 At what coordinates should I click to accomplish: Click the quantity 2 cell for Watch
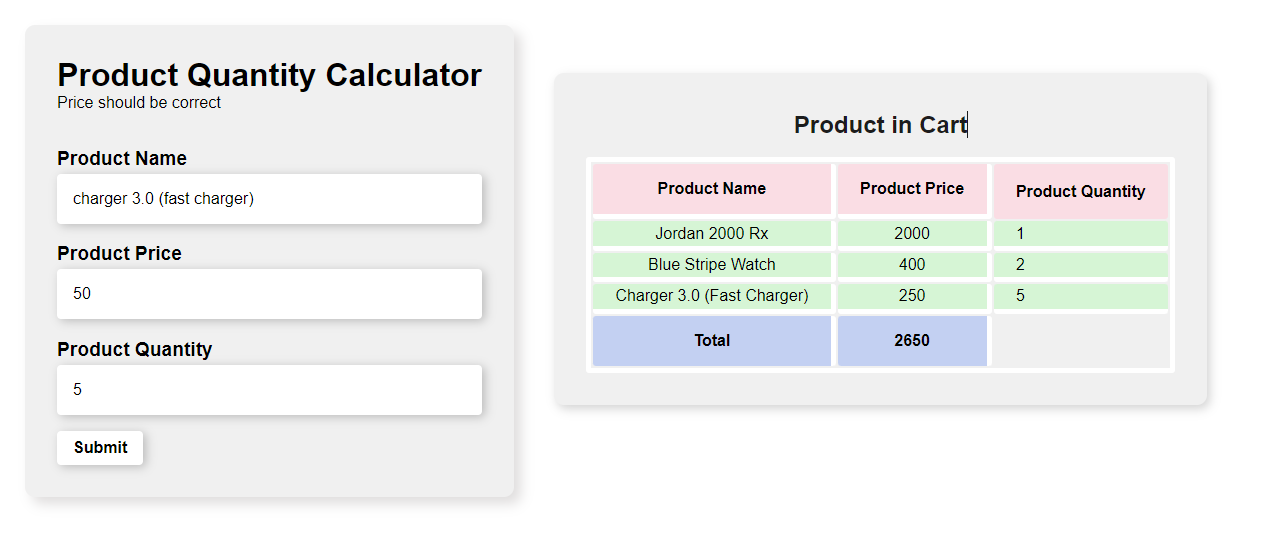[x=1080, y=265]
